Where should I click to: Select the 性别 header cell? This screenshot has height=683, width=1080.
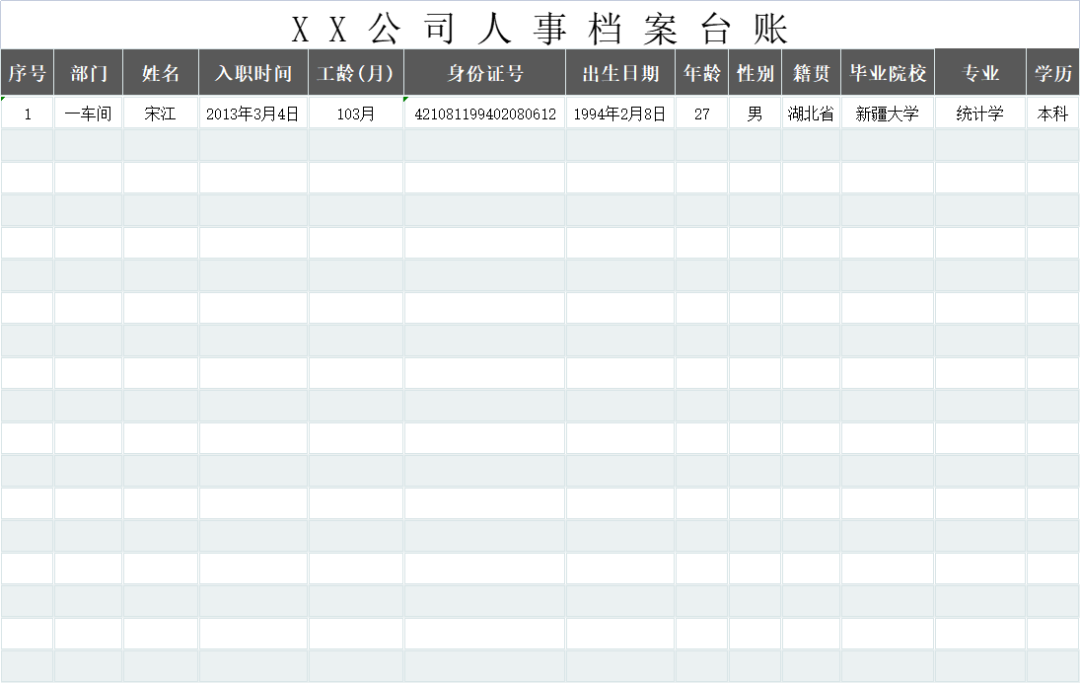tap(755, 72)
